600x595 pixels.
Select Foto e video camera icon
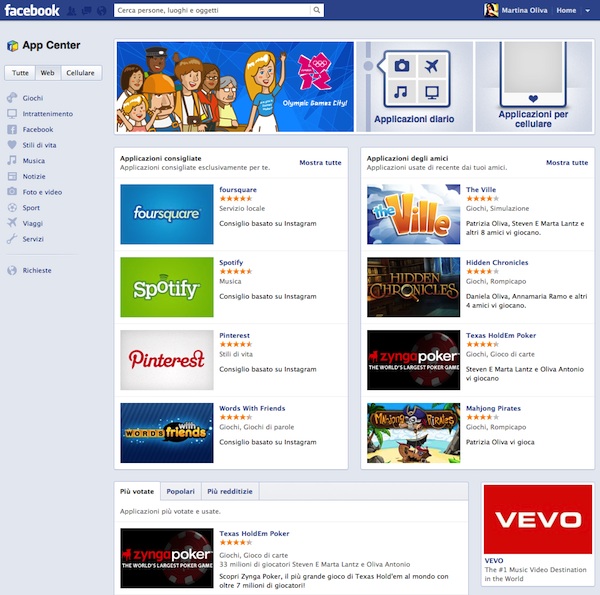tap(12, 192)
